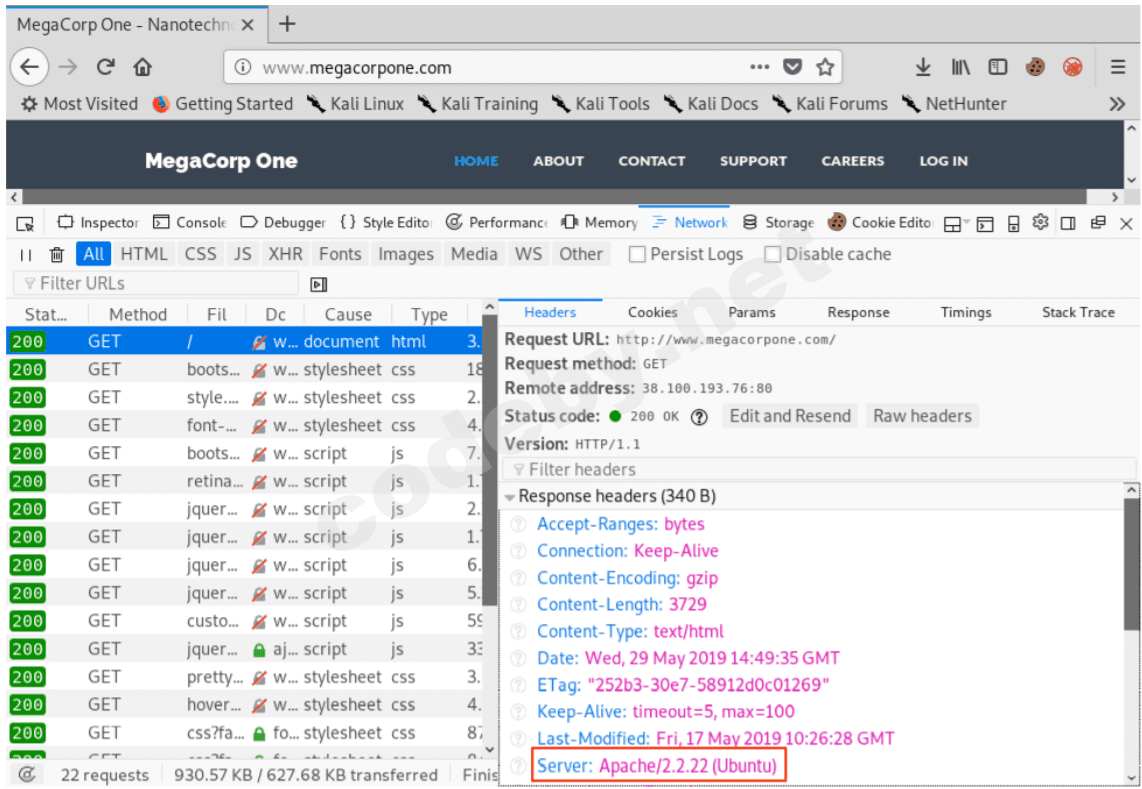
Task: Open the Stack Trace details tab
Action: pyautogui.click(x=1078, y=313)
